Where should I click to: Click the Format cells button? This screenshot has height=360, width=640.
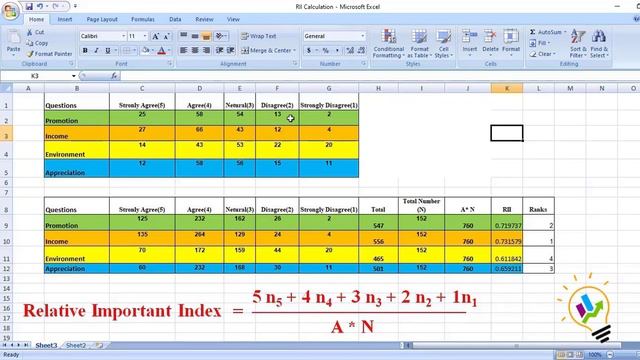point(511,43)
